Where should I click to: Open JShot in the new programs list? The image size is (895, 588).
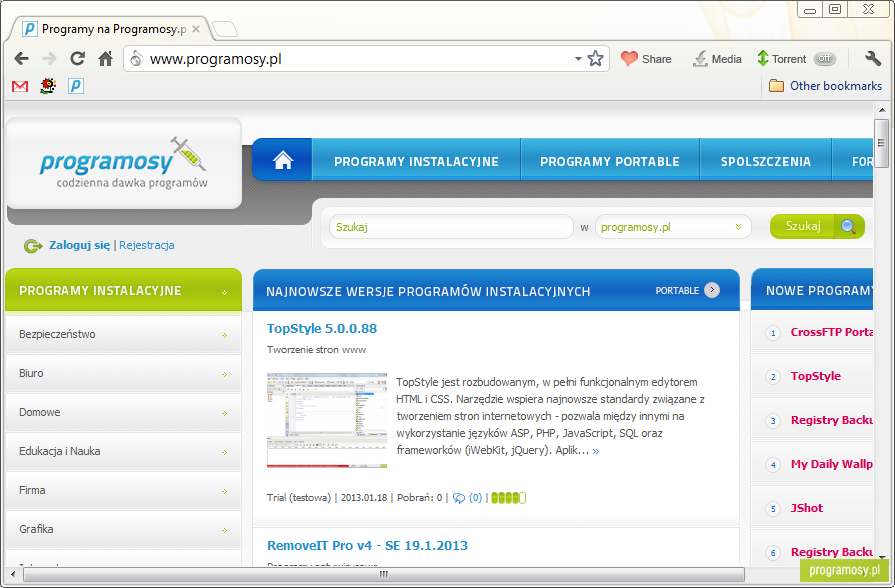[x=807, y=508]
